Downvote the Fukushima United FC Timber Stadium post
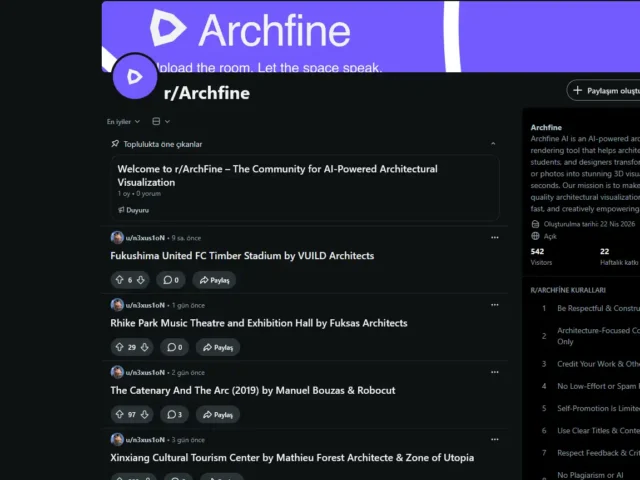 (141, 280)
